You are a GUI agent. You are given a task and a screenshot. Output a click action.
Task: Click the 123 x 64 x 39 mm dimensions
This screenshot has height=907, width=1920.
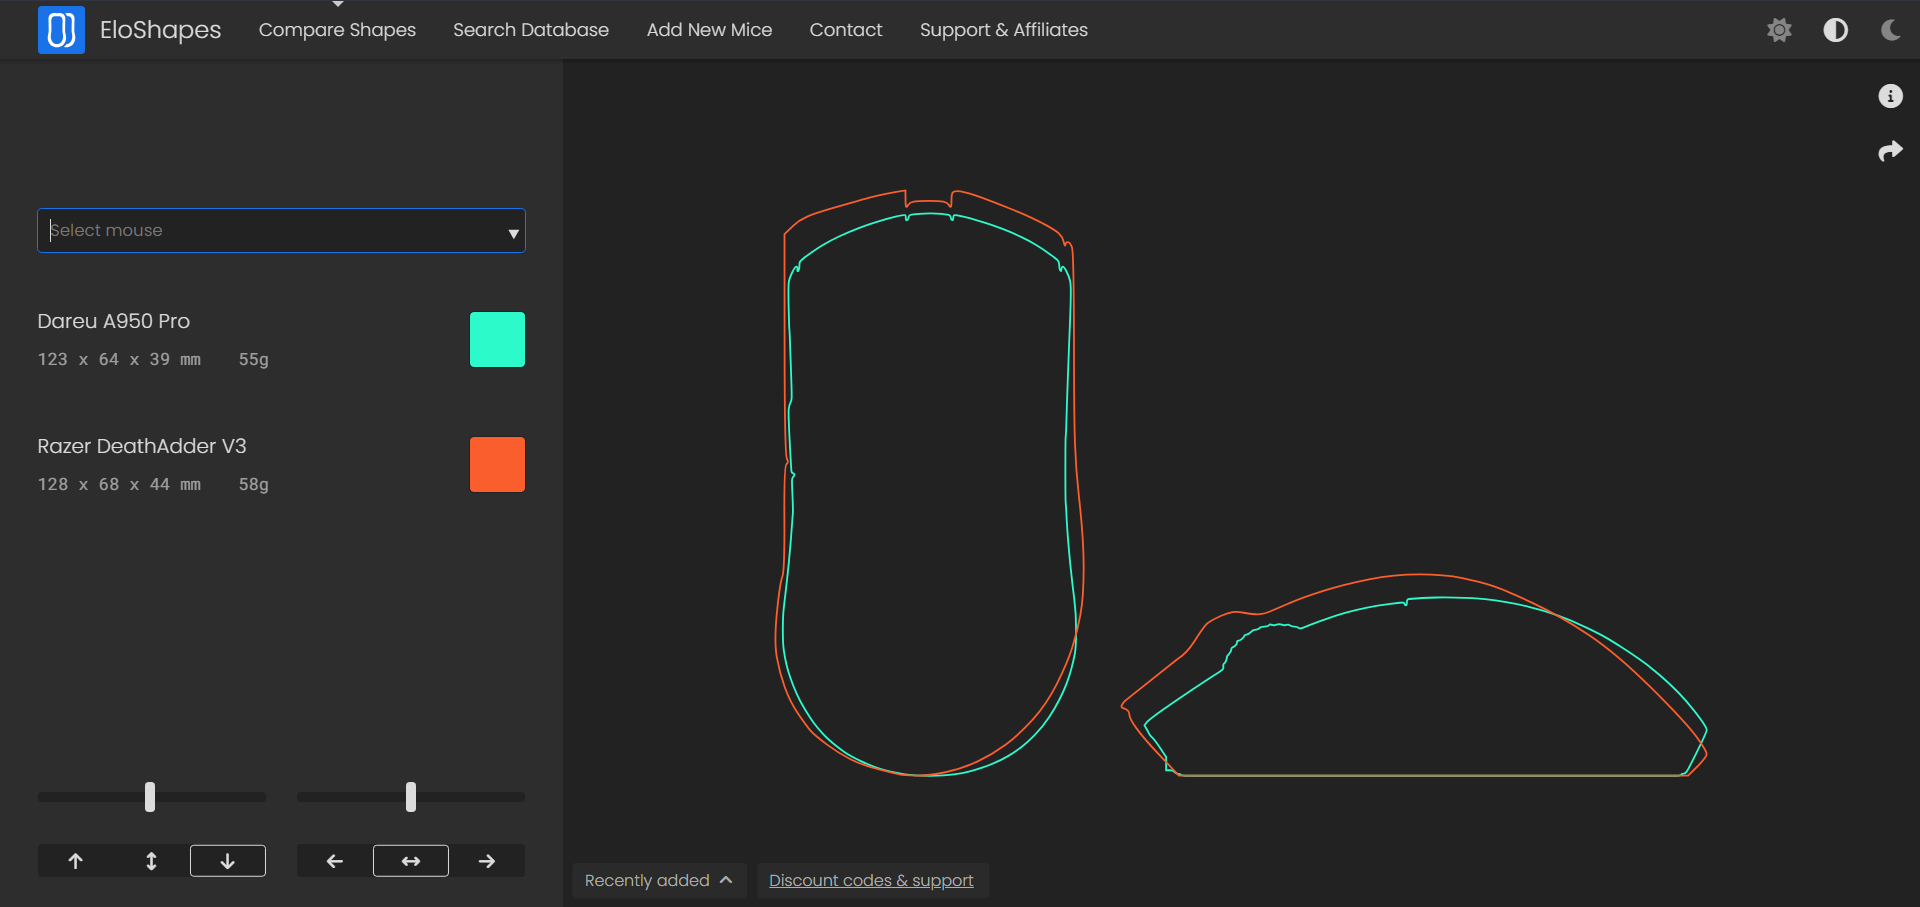pos(119,359)
